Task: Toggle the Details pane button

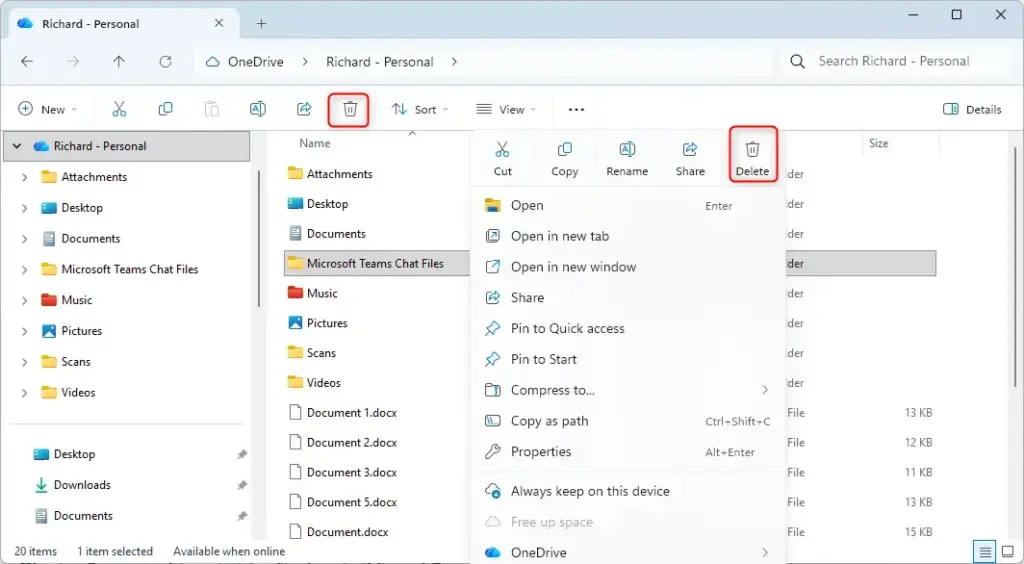Action: click(972, 109)
